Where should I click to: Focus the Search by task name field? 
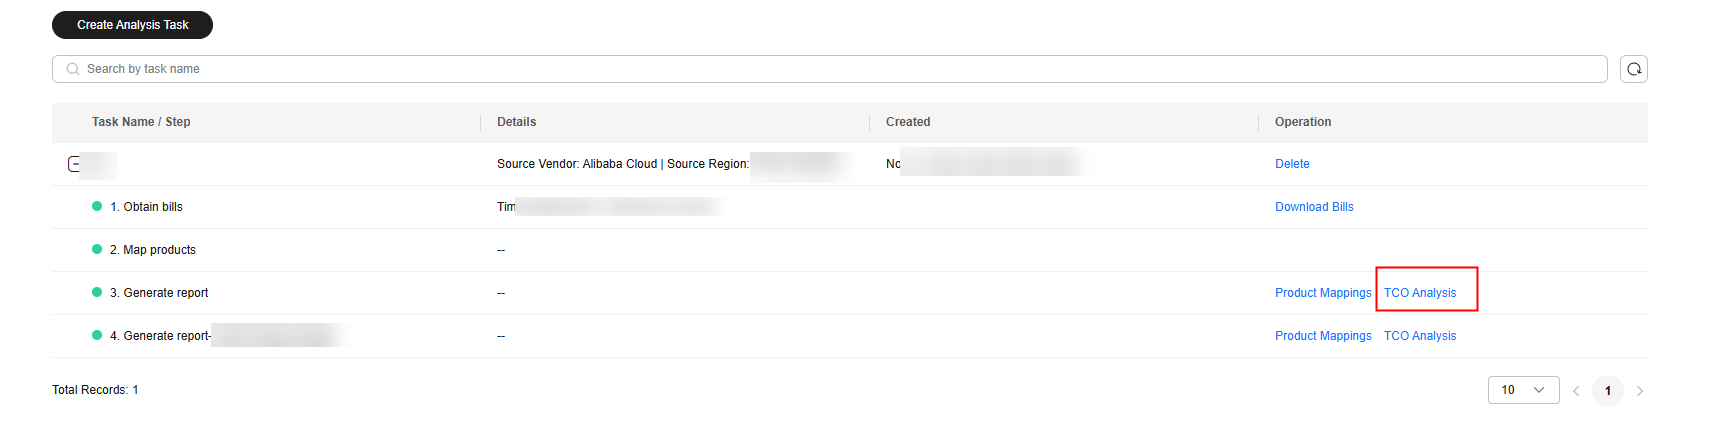coord(829,69)
